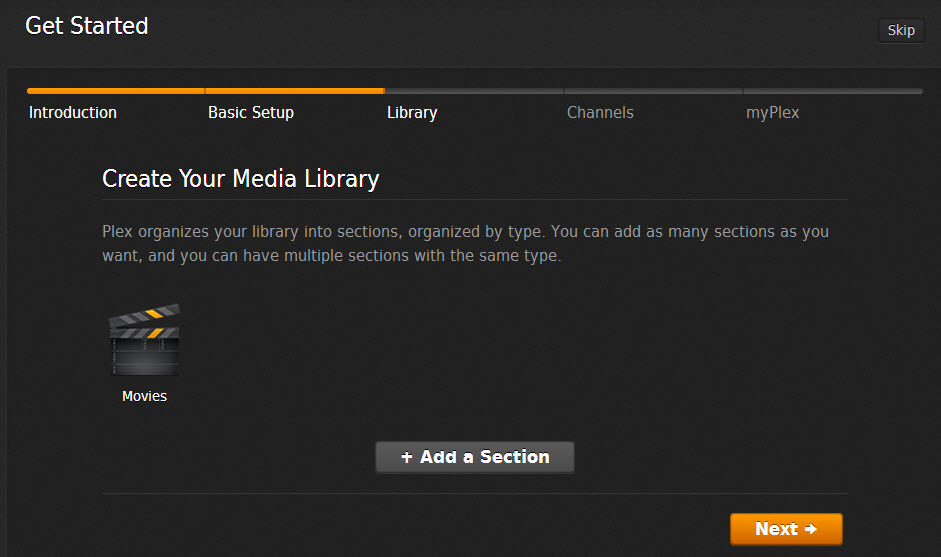The image size is (941, 557).
Task: Open the Movies clapperboard section icon
Action: [144, 340]
